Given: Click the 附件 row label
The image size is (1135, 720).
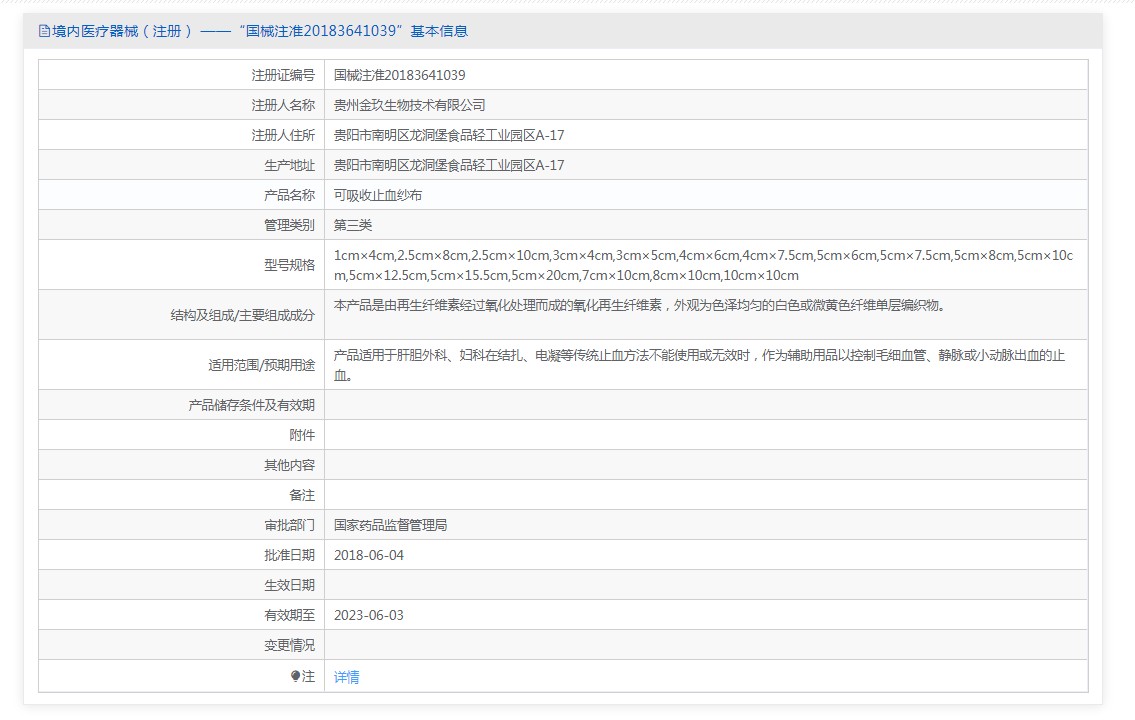Looking at the screenshot, I should pyautogui.click(x=305, y=434).
